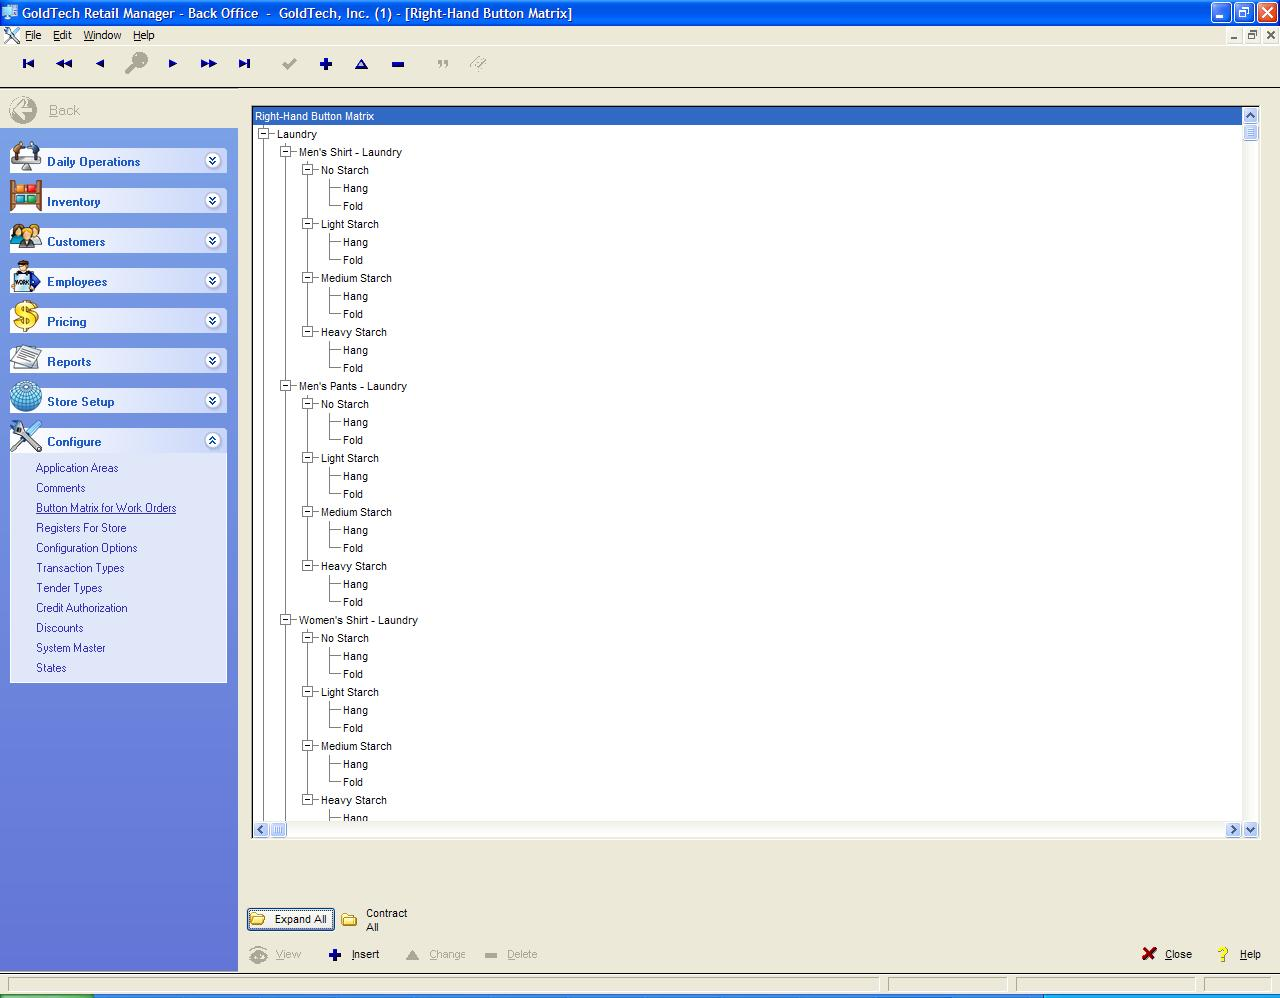
Task: Click the Customers sidebar icon
Action: click(24, 239)
